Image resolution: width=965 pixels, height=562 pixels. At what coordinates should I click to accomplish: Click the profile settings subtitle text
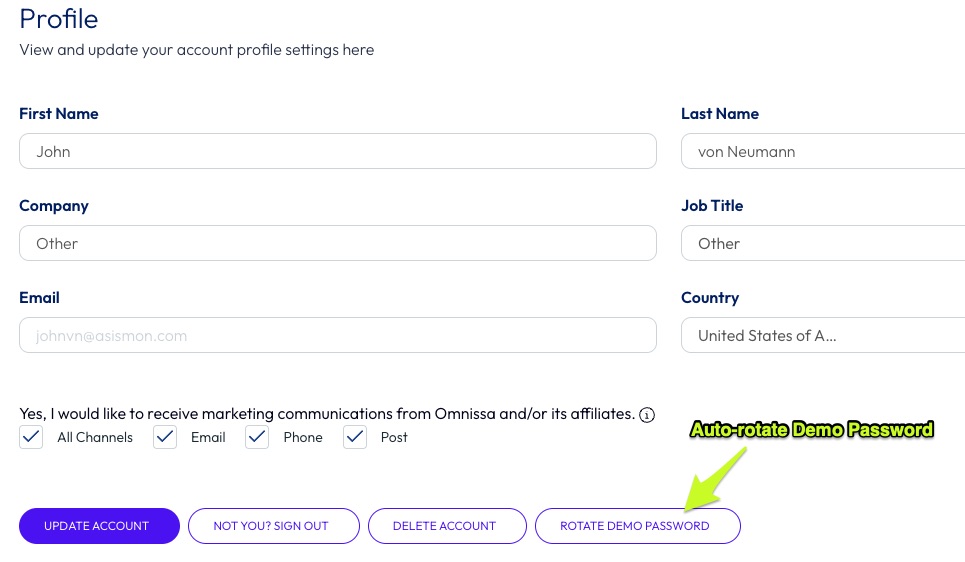tap(196, 49)
